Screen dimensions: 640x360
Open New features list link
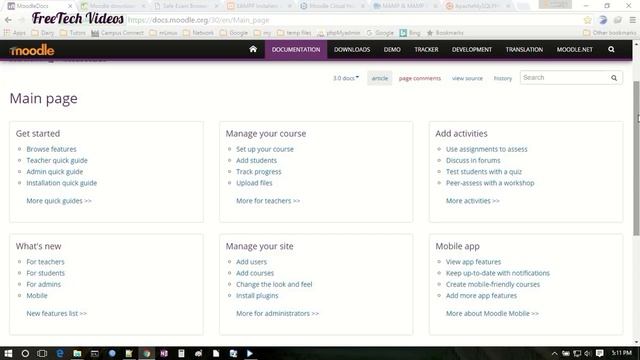[56, 313]
